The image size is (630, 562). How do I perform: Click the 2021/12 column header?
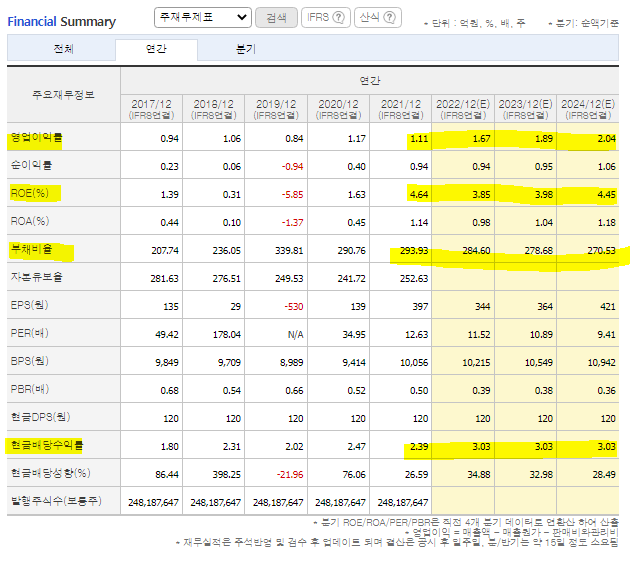click(401, 109)
